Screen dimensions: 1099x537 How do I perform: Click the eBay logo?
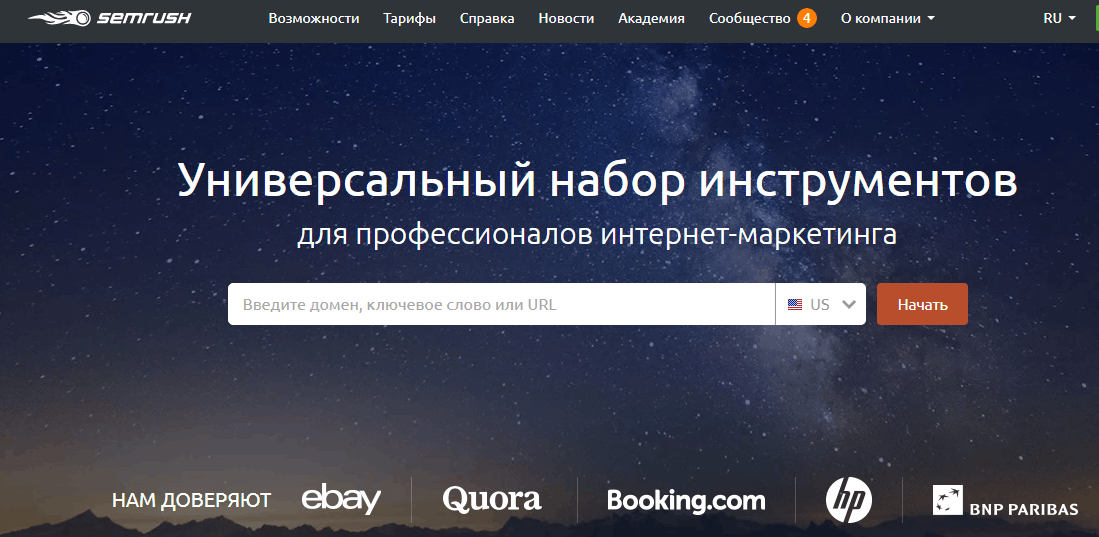pyautogui.click(x=341, y=498)
